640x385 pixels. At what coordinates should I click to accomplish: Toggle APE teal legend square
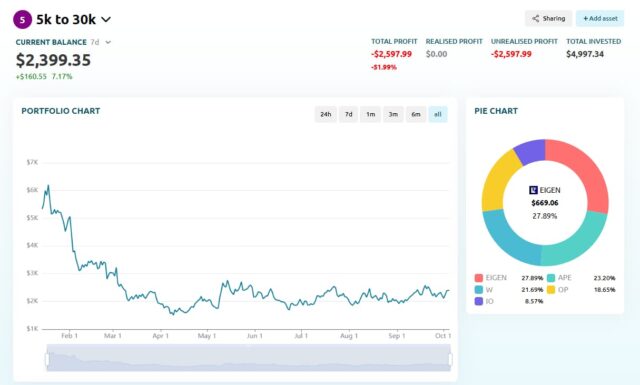click(551, 278)
